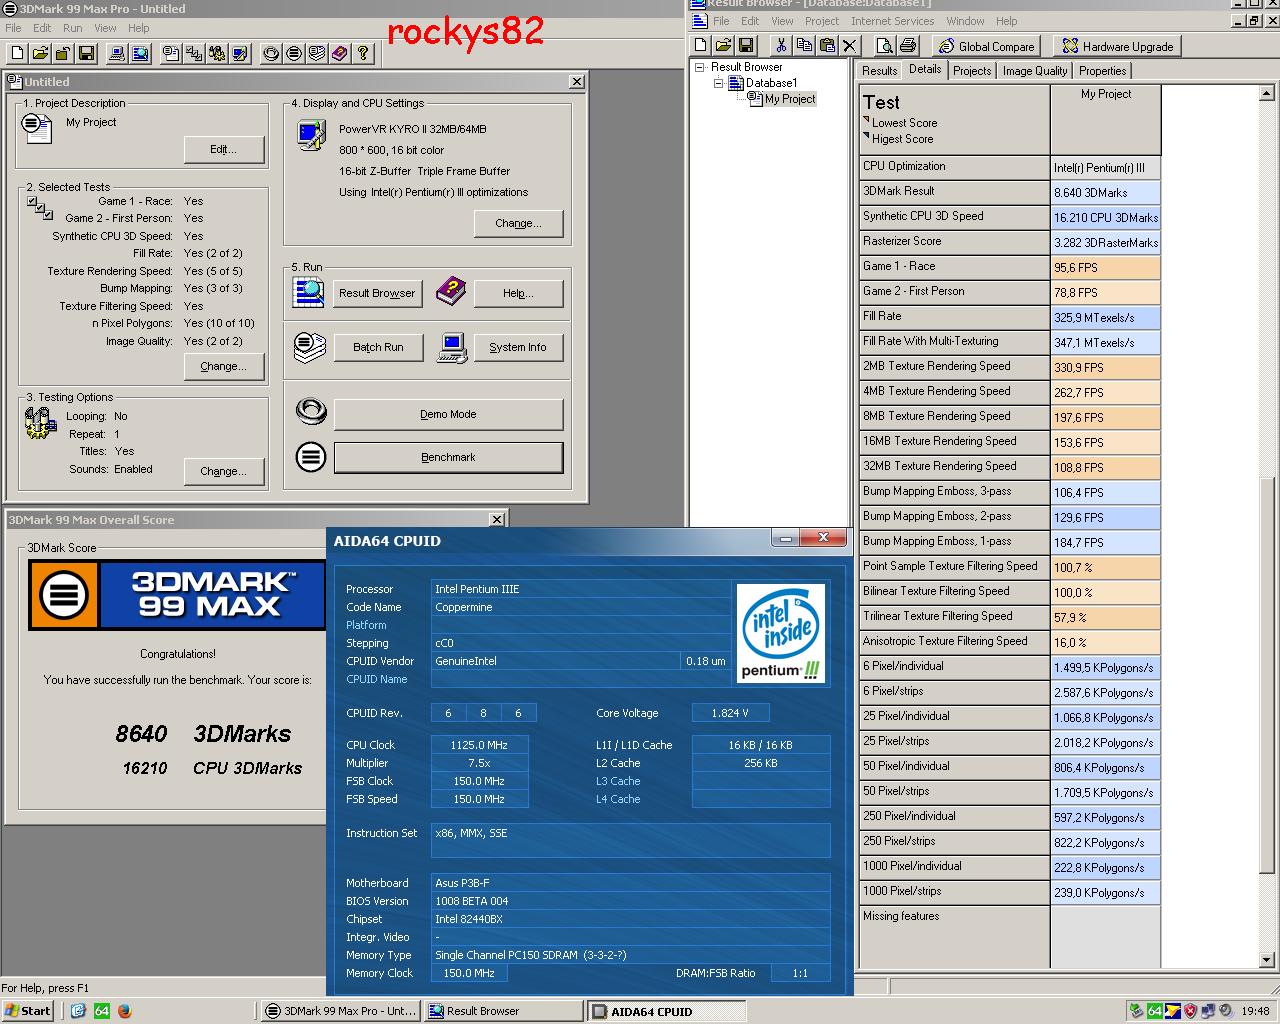Click New document icon in Result Browser toolbar

[x=700, y=45]
